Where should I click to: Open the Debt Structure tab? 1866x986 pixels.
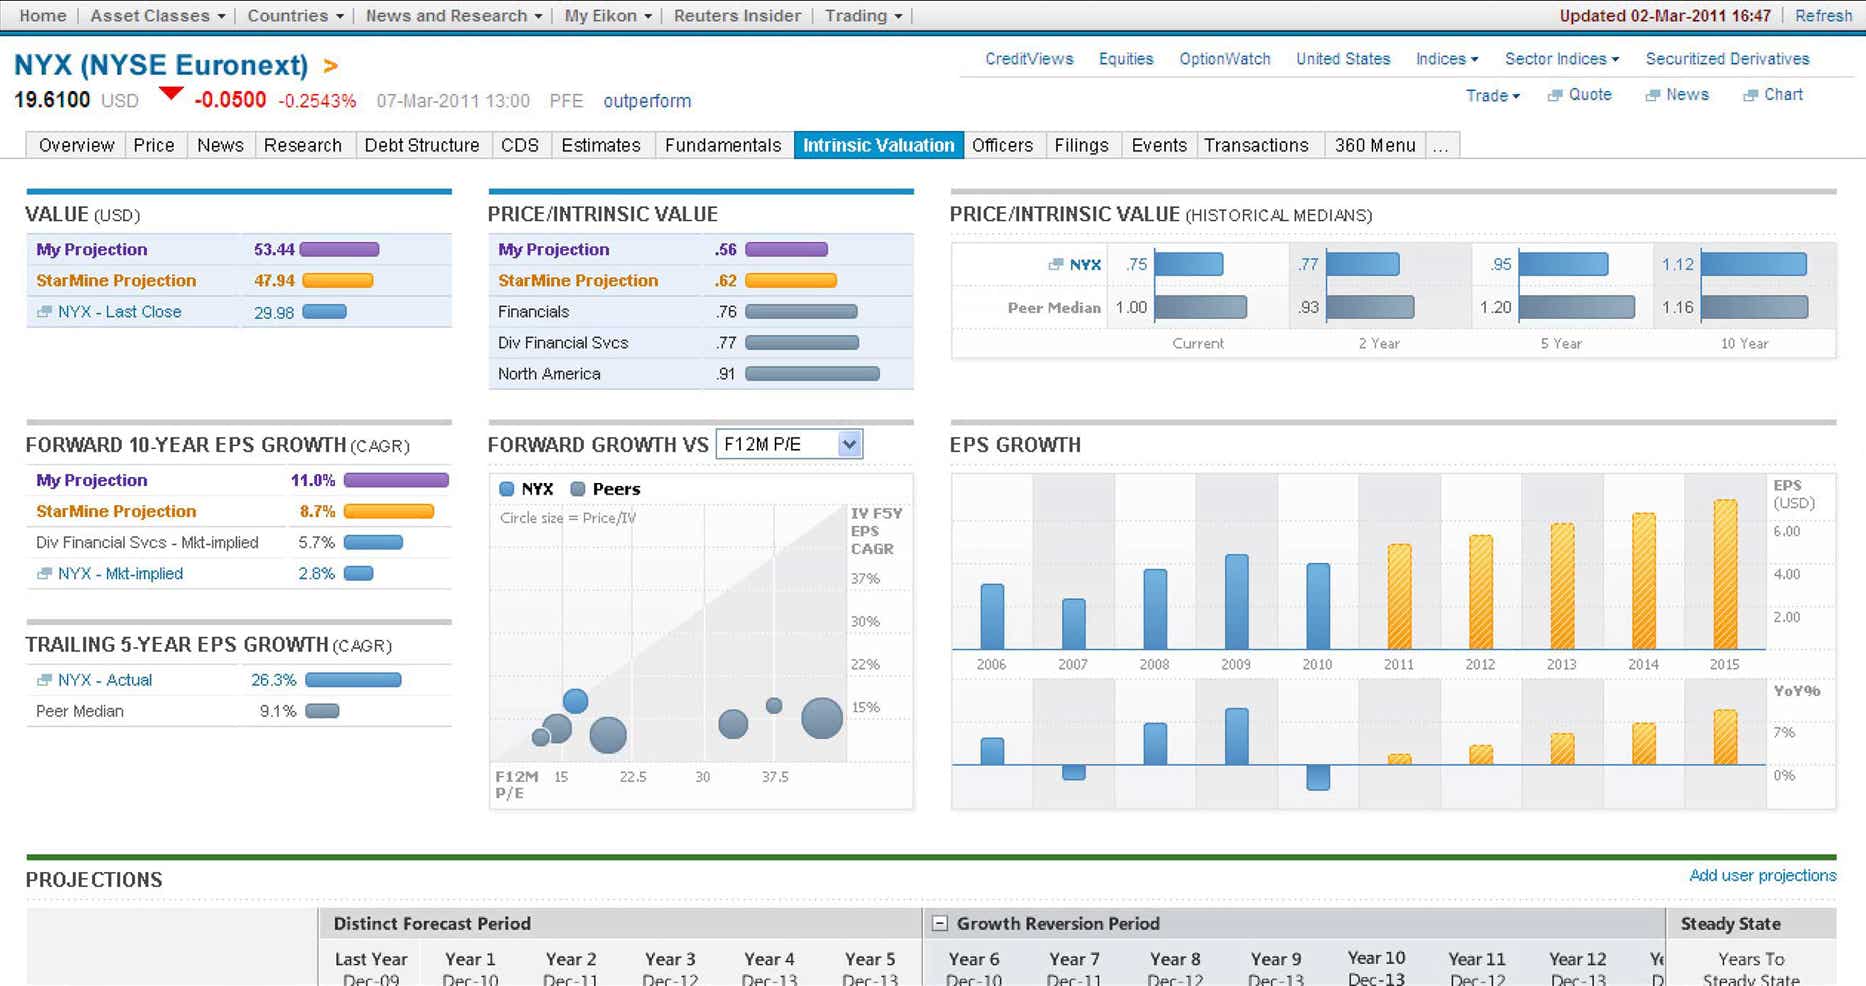pos(421,146)
